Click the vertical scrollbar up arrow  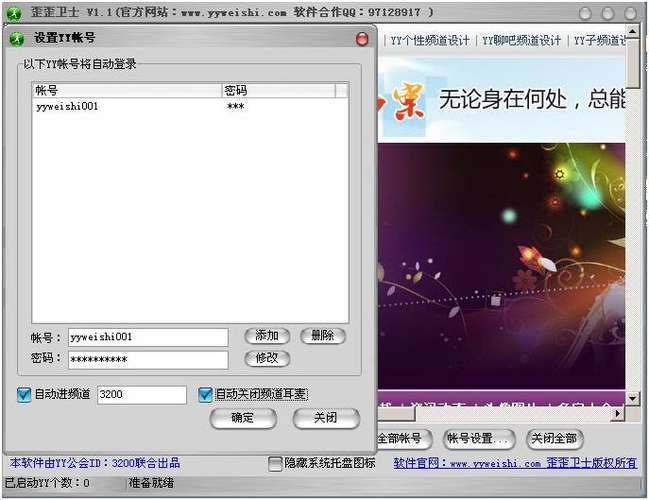coord(632,31)
